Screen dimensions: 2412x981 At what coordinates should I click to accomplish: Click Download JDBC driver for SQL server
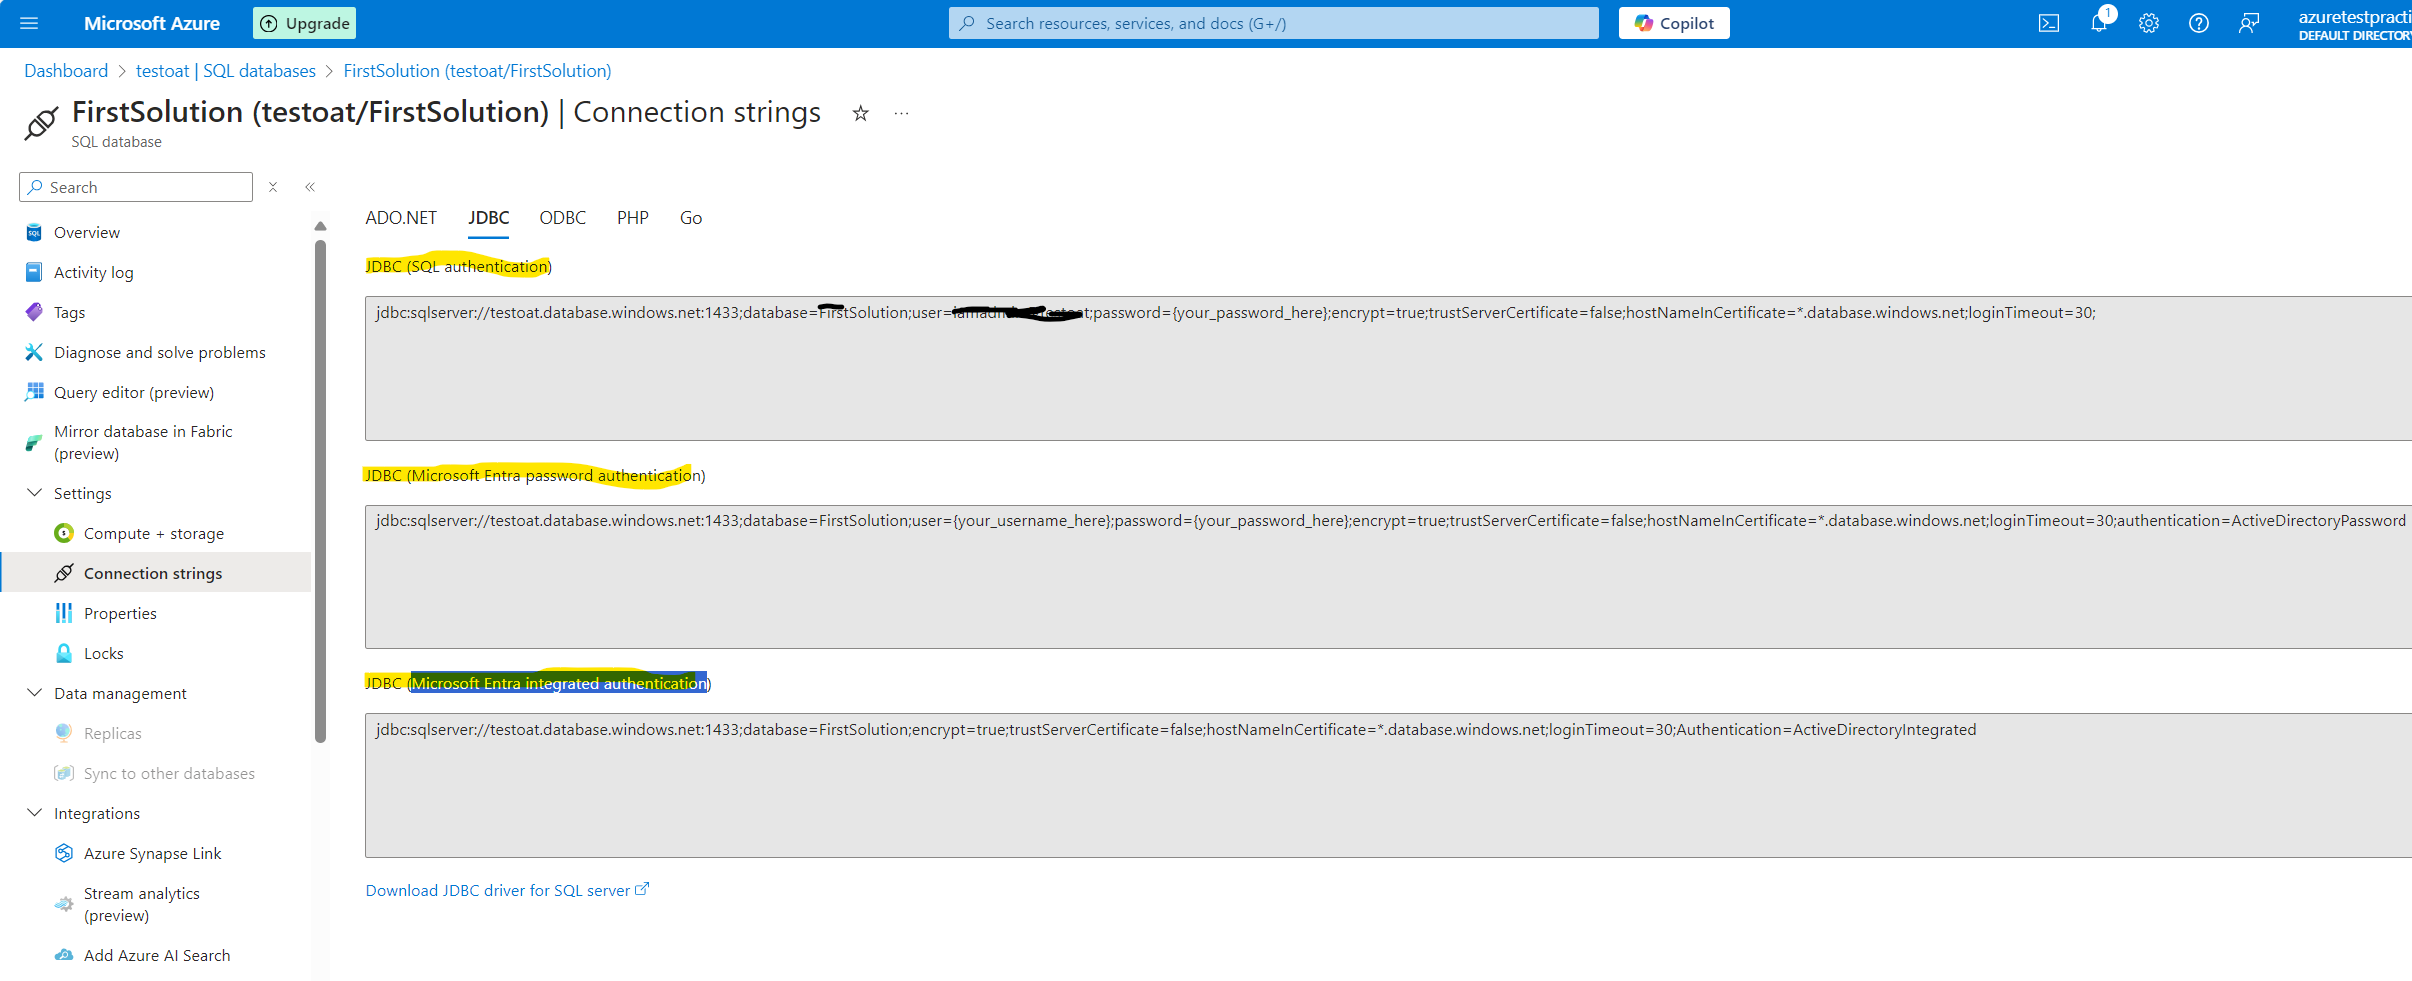coord(498,889)
